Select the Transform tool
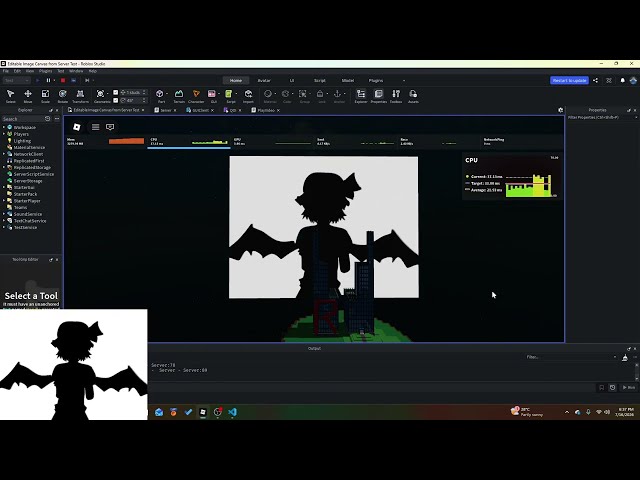 coord(80,96)
